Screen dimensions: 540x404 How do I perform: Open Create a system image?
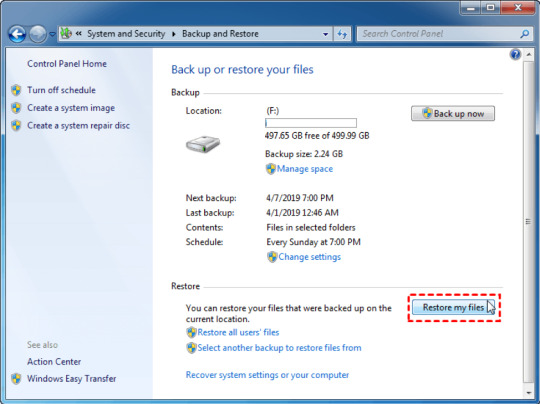71,108
